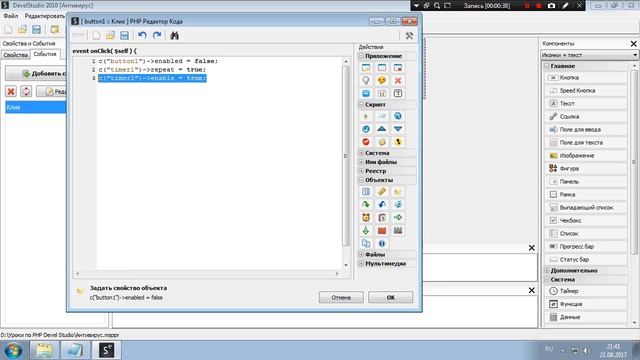This screenshot has height=360, width=640.
Task: Click the question mark box action icon
Action: (398, 93)
